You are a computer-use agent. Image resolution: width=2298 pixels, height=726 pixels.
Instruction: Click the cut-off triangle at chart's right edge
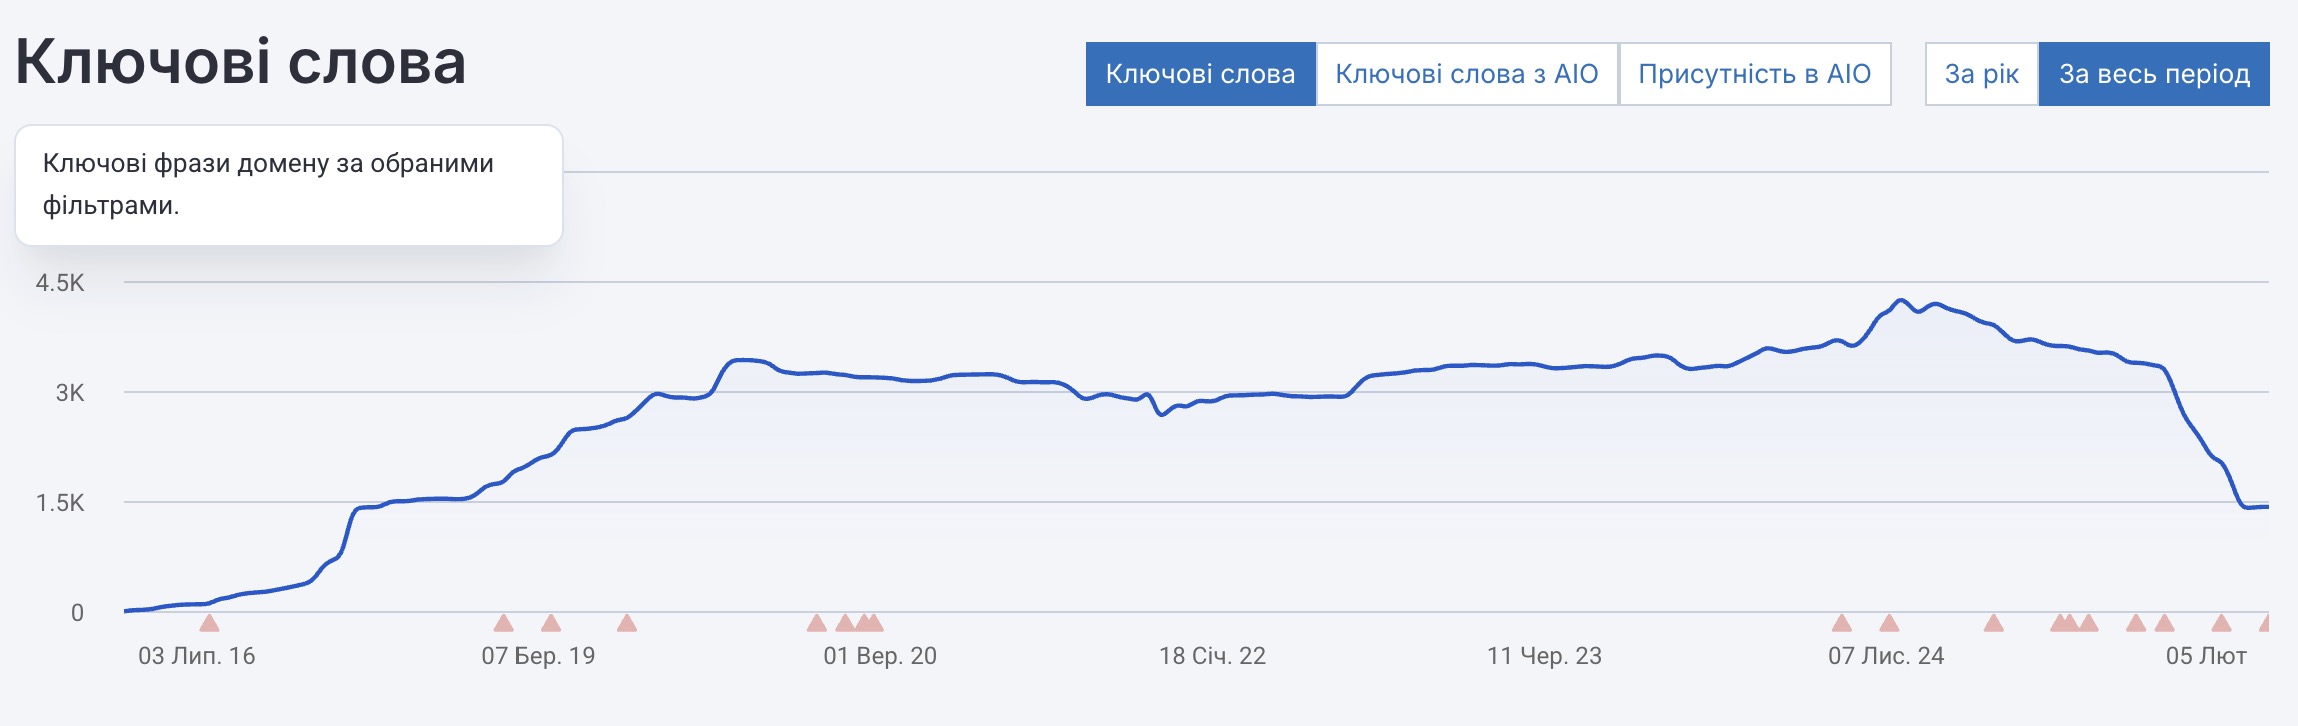click(x=2264, y=623)
